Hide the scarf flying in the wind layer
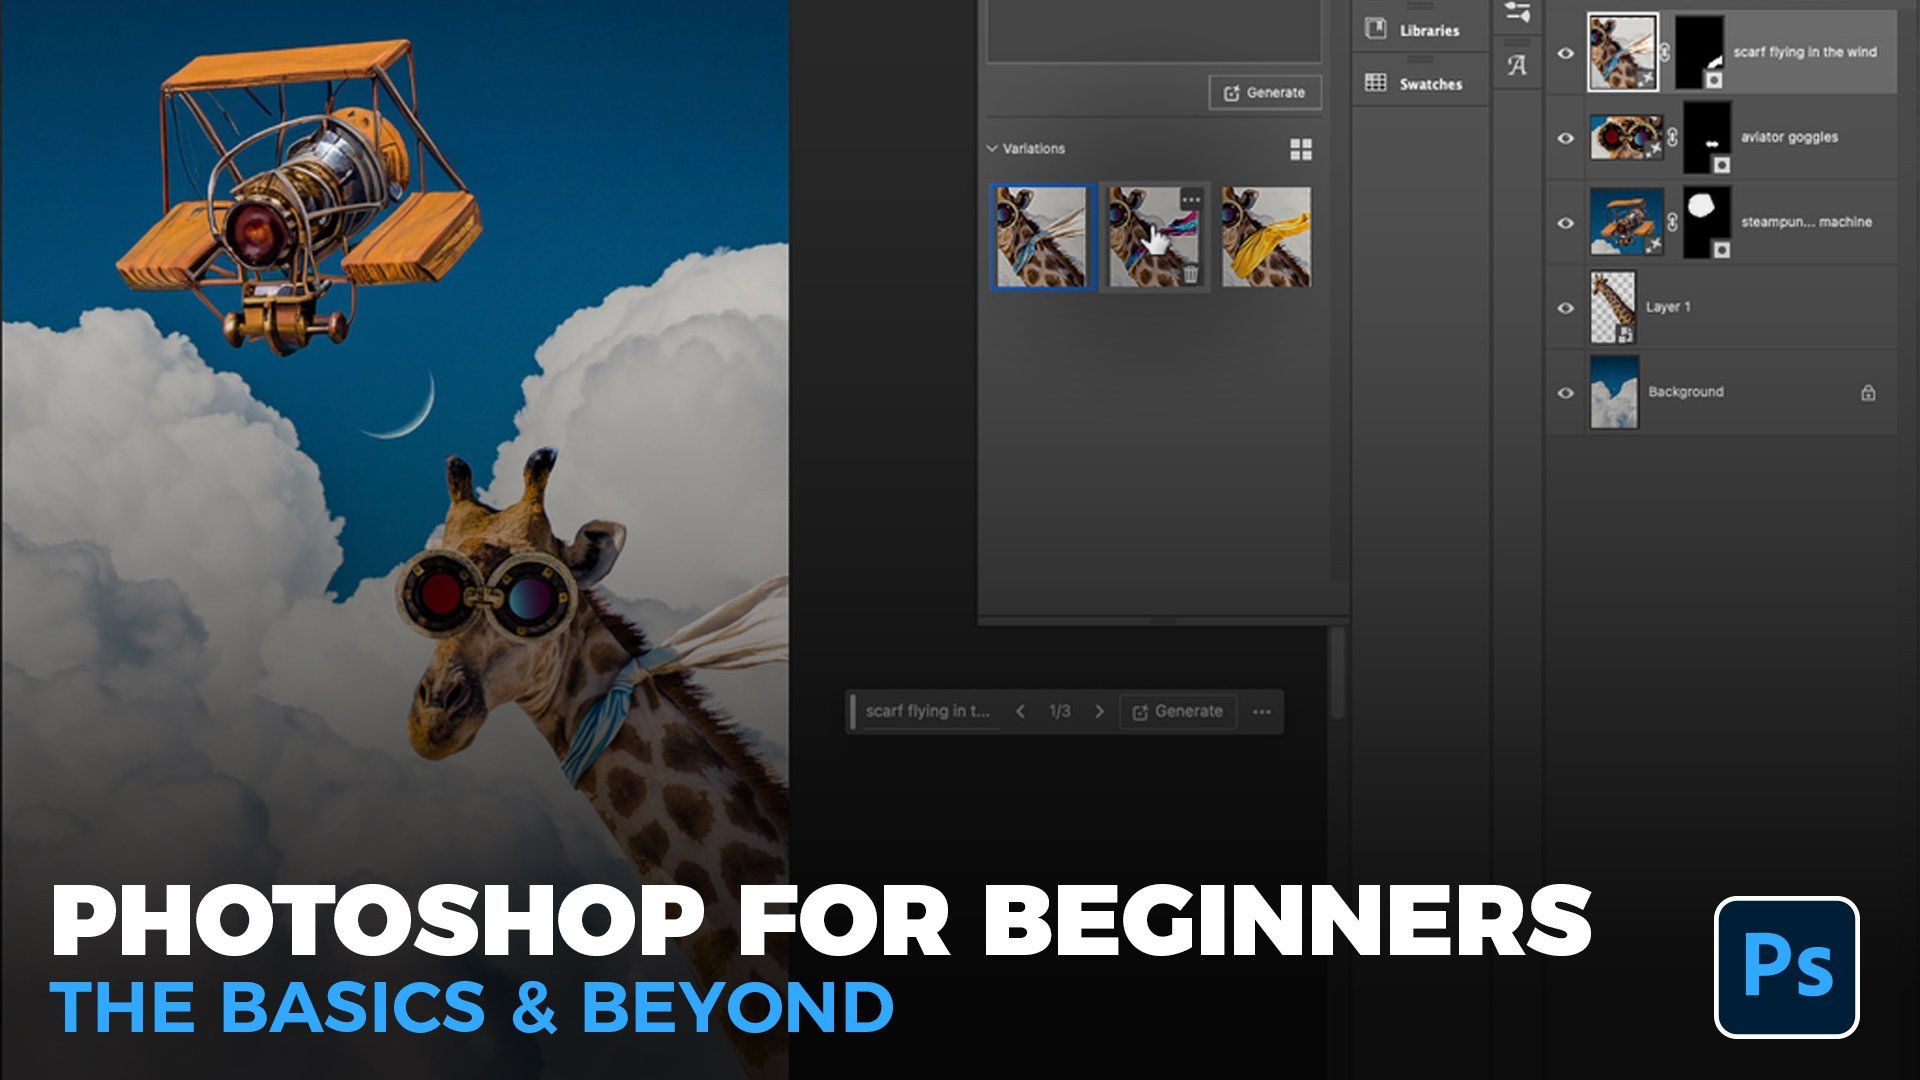The image size is (1920, 1080). point(1565,53)
